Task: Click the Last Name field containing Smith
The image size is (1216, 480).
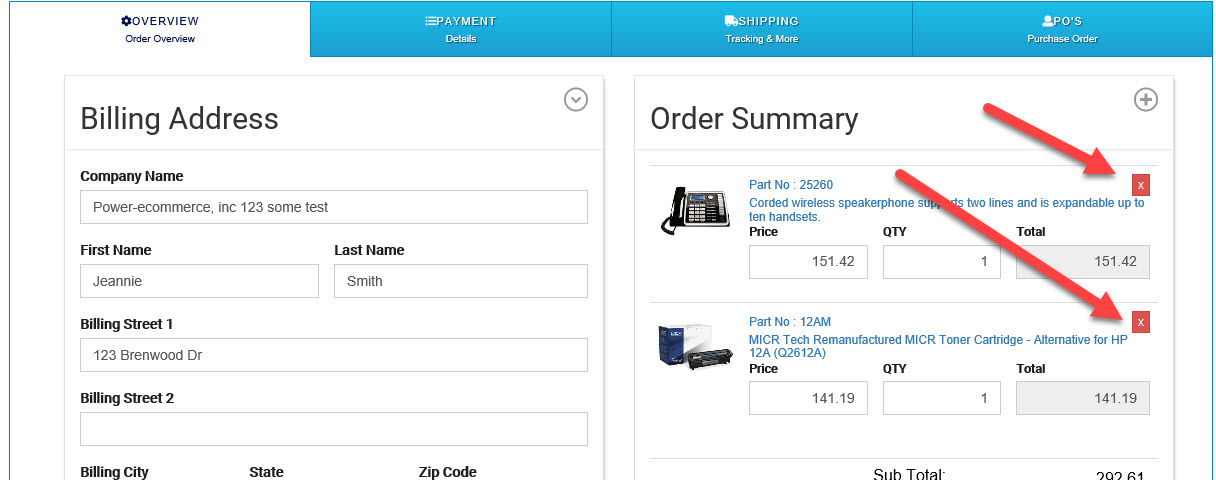Action: point(460,281)
